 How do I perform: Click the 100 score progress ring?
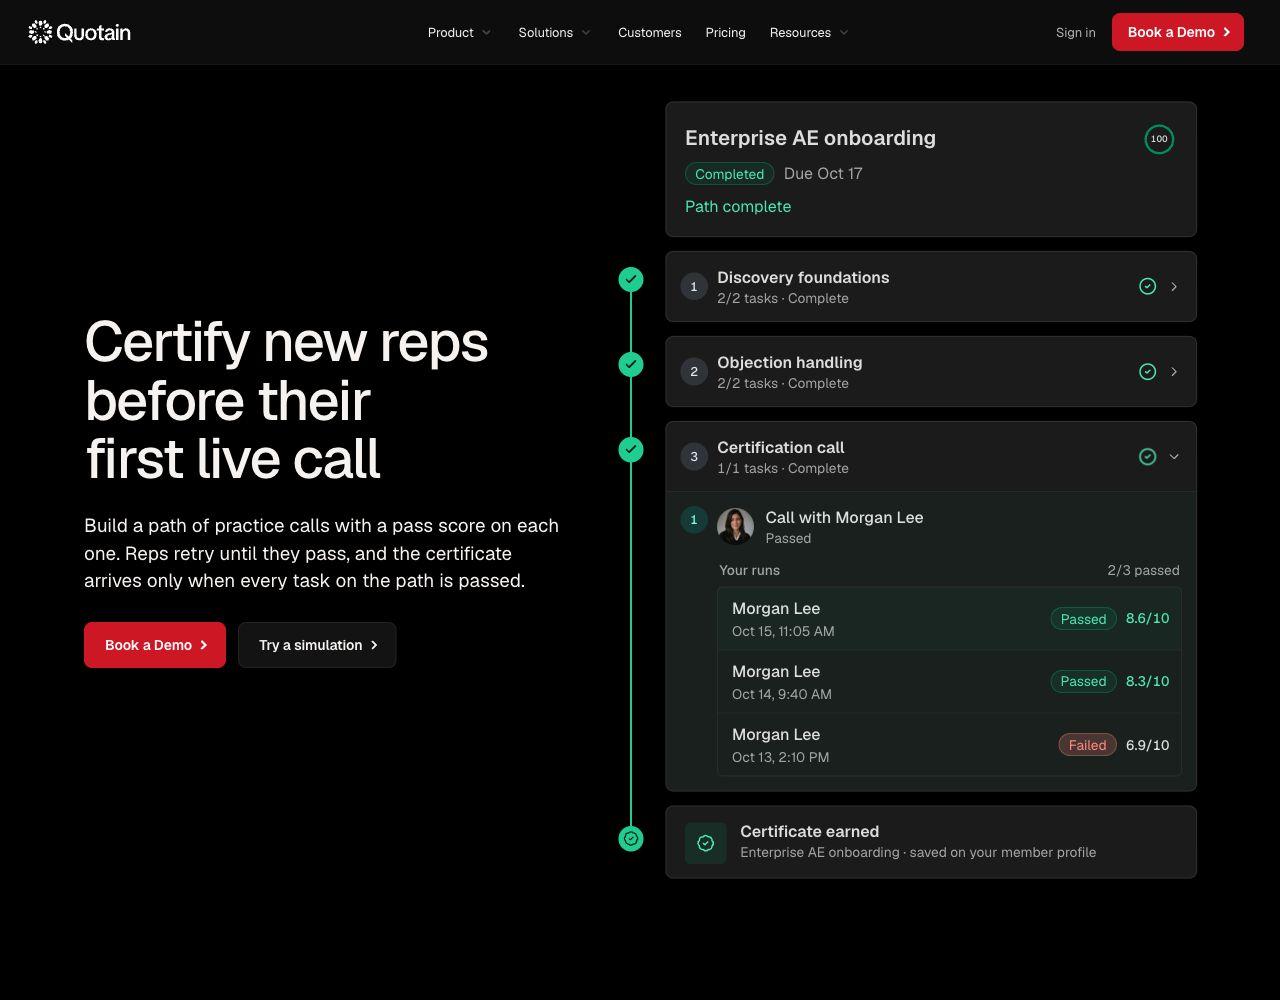point(1159,139)
